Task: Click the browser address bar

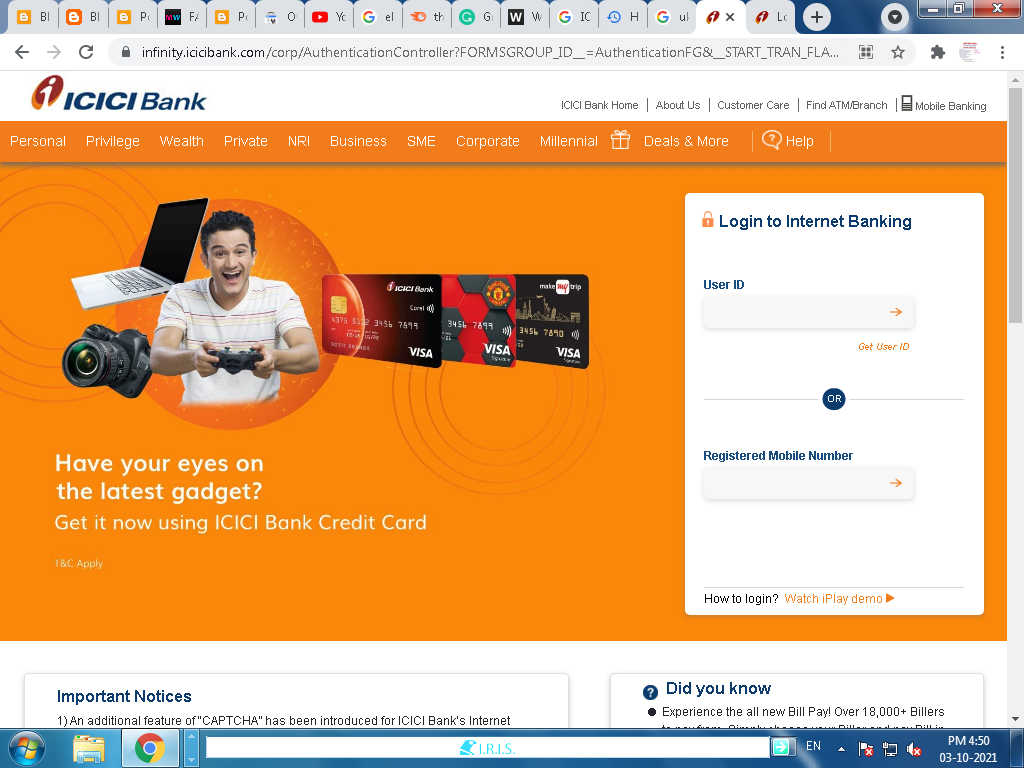Action: tap(490, 52)
